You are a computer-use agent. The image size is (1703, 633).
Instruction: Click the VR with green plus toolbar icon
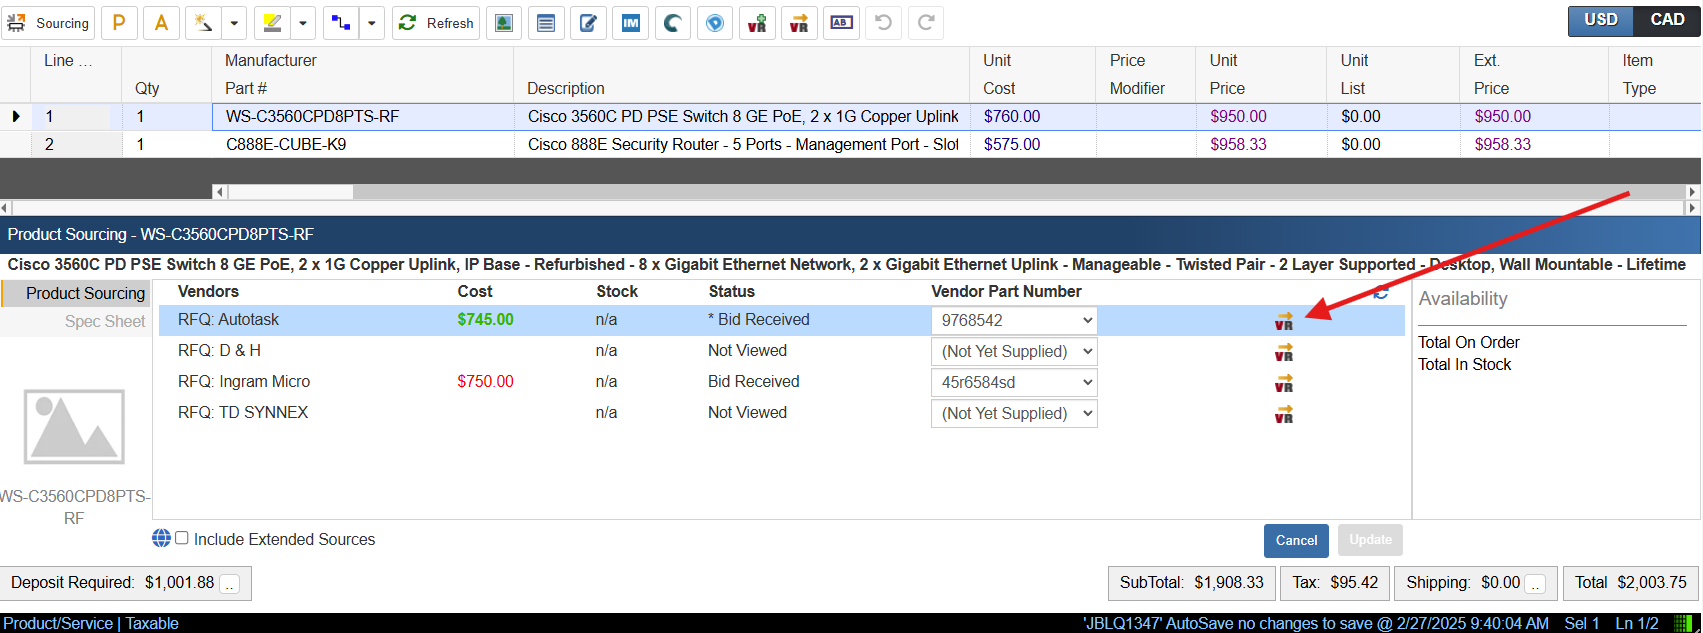[757, 23]
